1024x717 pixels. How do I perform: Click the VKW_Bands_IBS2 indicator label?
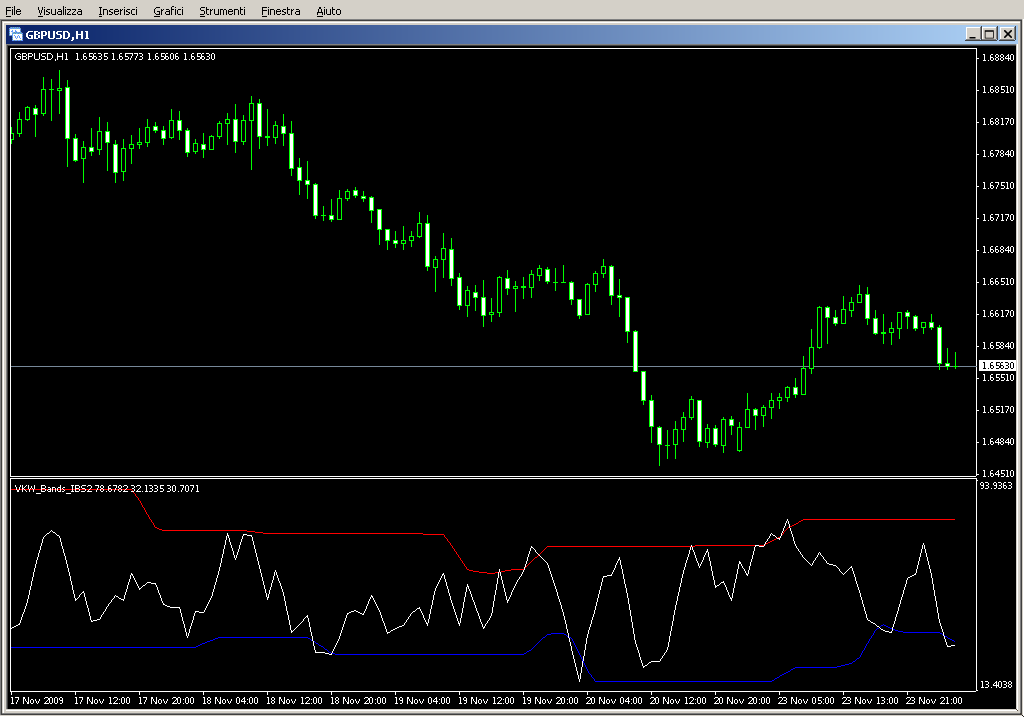[107, 488]
